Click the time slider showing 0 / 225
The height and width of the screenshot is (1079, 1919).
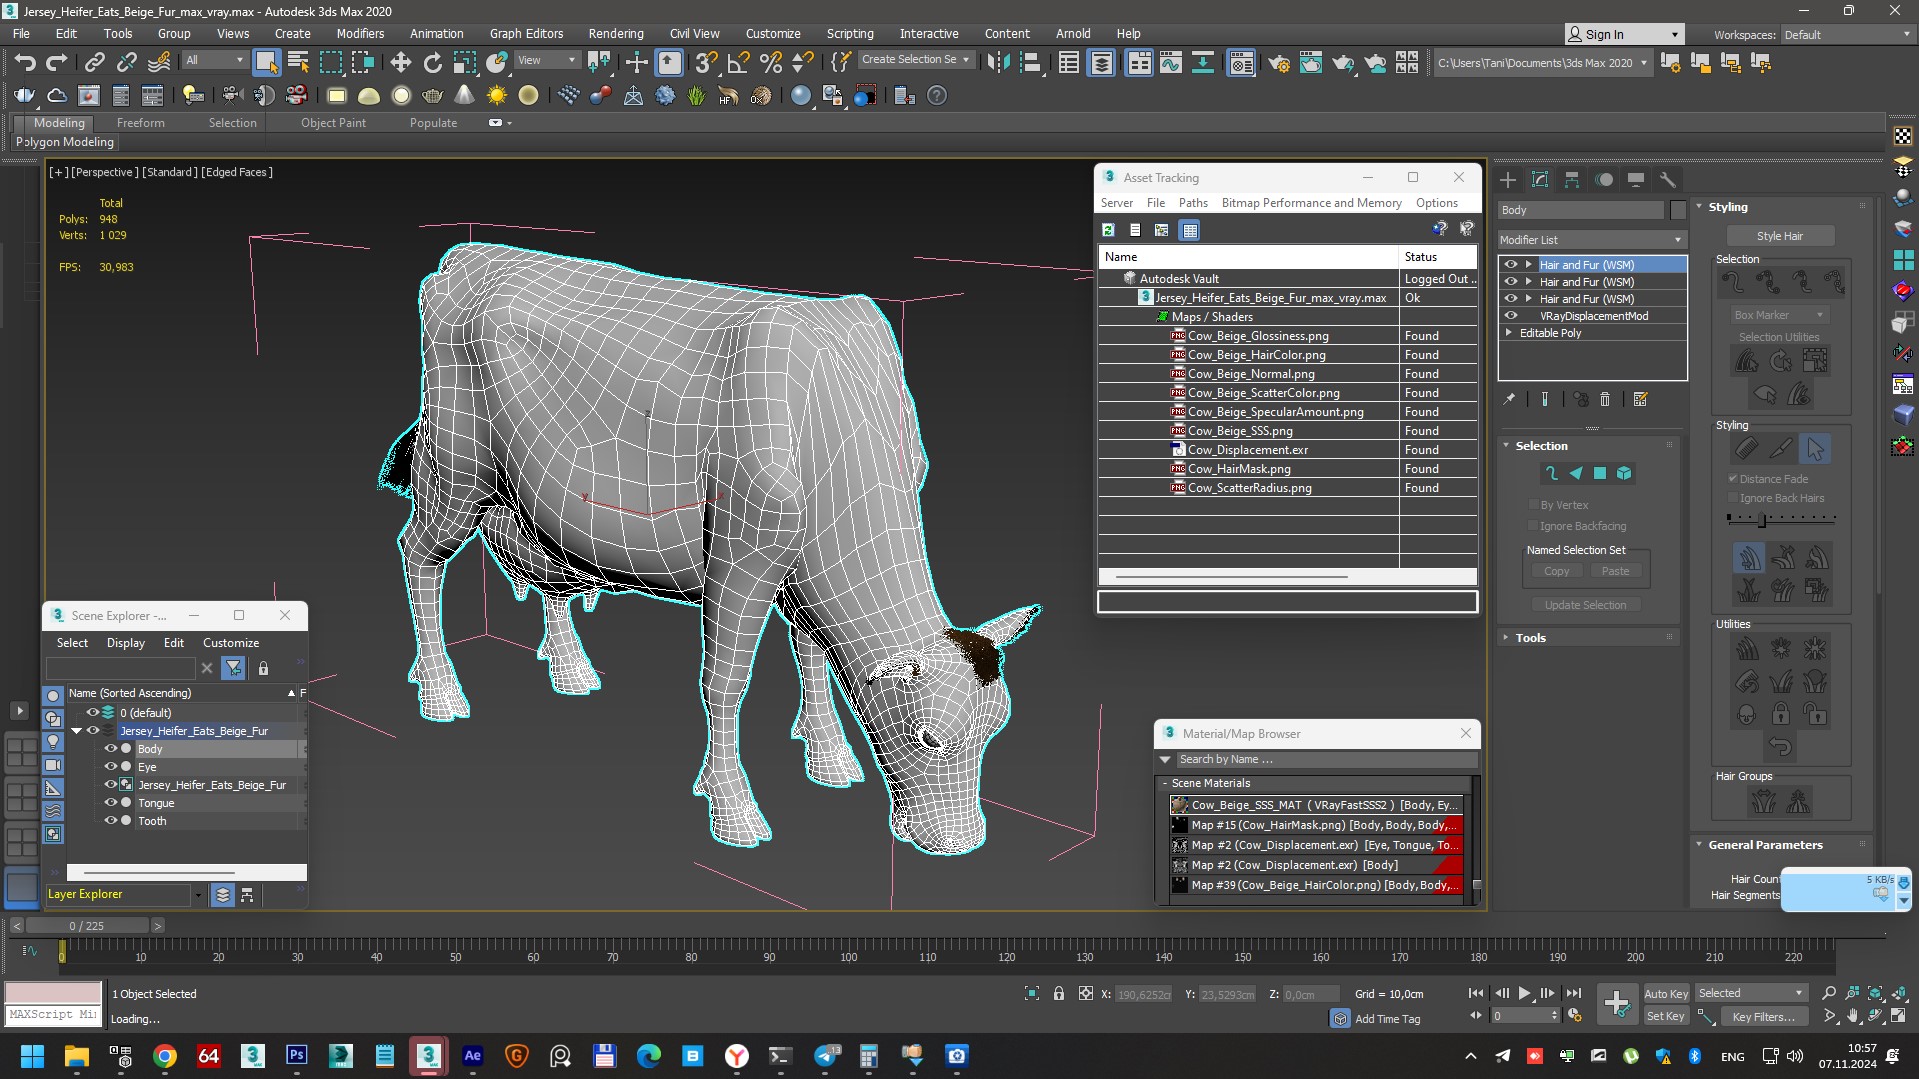tap(87, 926)
